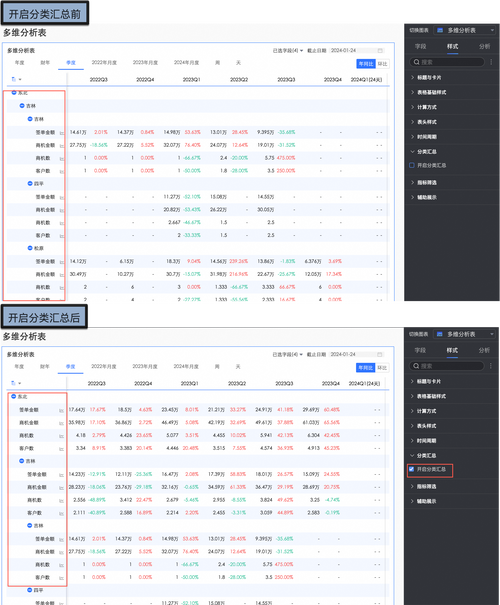The image size is (500, 605).
Task: Click 2023Q1 column header in upper table
Action: click(x=191, y=79)
